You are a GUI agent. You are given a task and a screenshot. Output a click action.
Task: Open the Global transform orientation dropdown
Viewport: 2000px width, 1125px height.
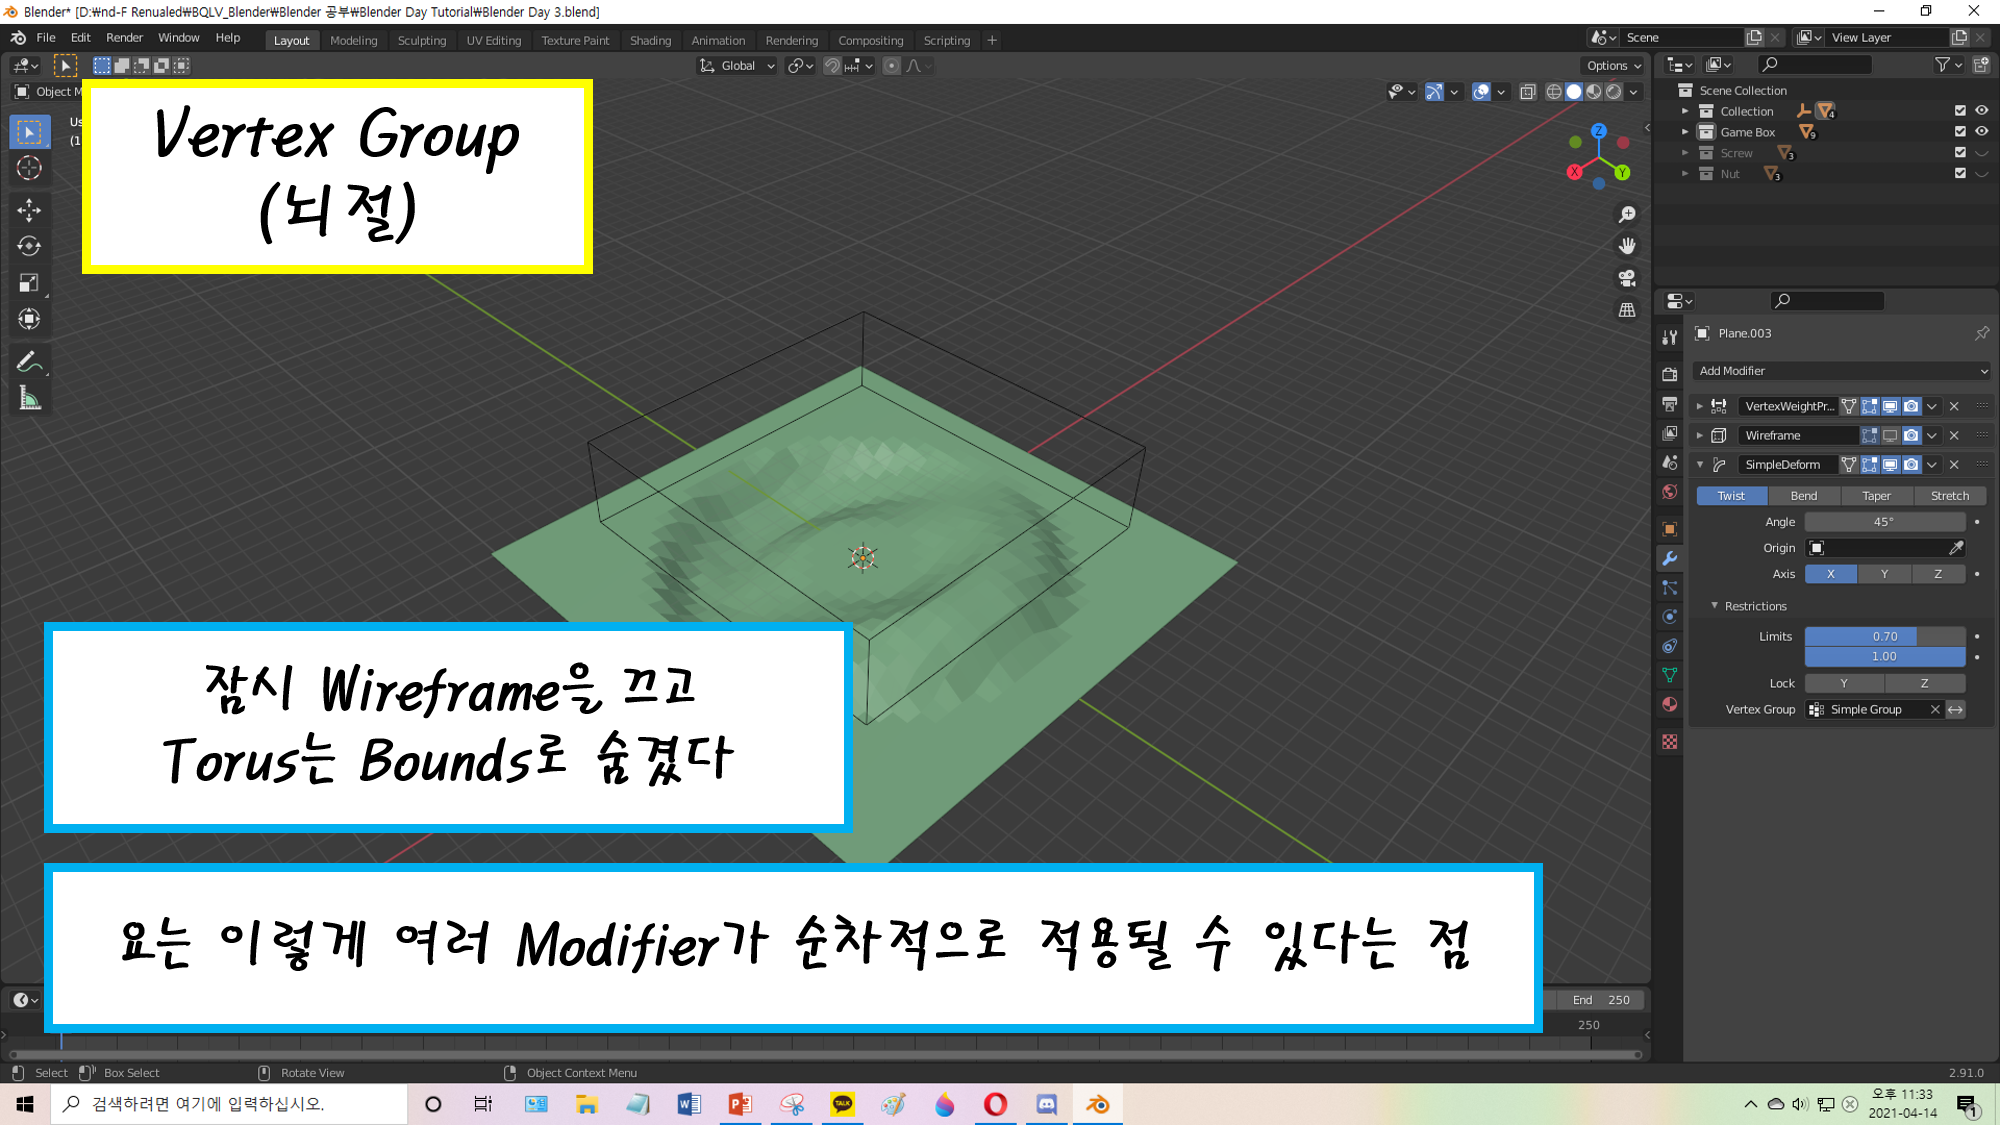[x=738, y=66]
